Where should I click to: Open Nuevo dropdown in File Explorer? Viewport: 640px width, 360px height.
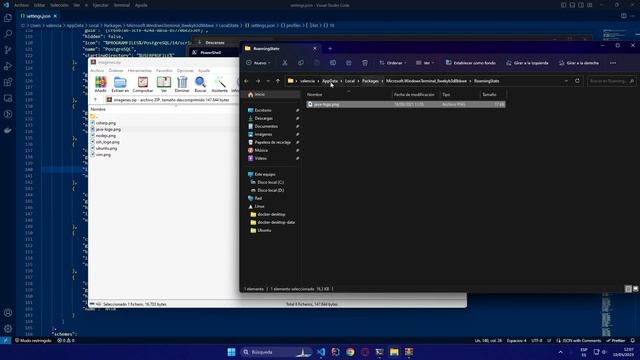(x=258, y=63)
